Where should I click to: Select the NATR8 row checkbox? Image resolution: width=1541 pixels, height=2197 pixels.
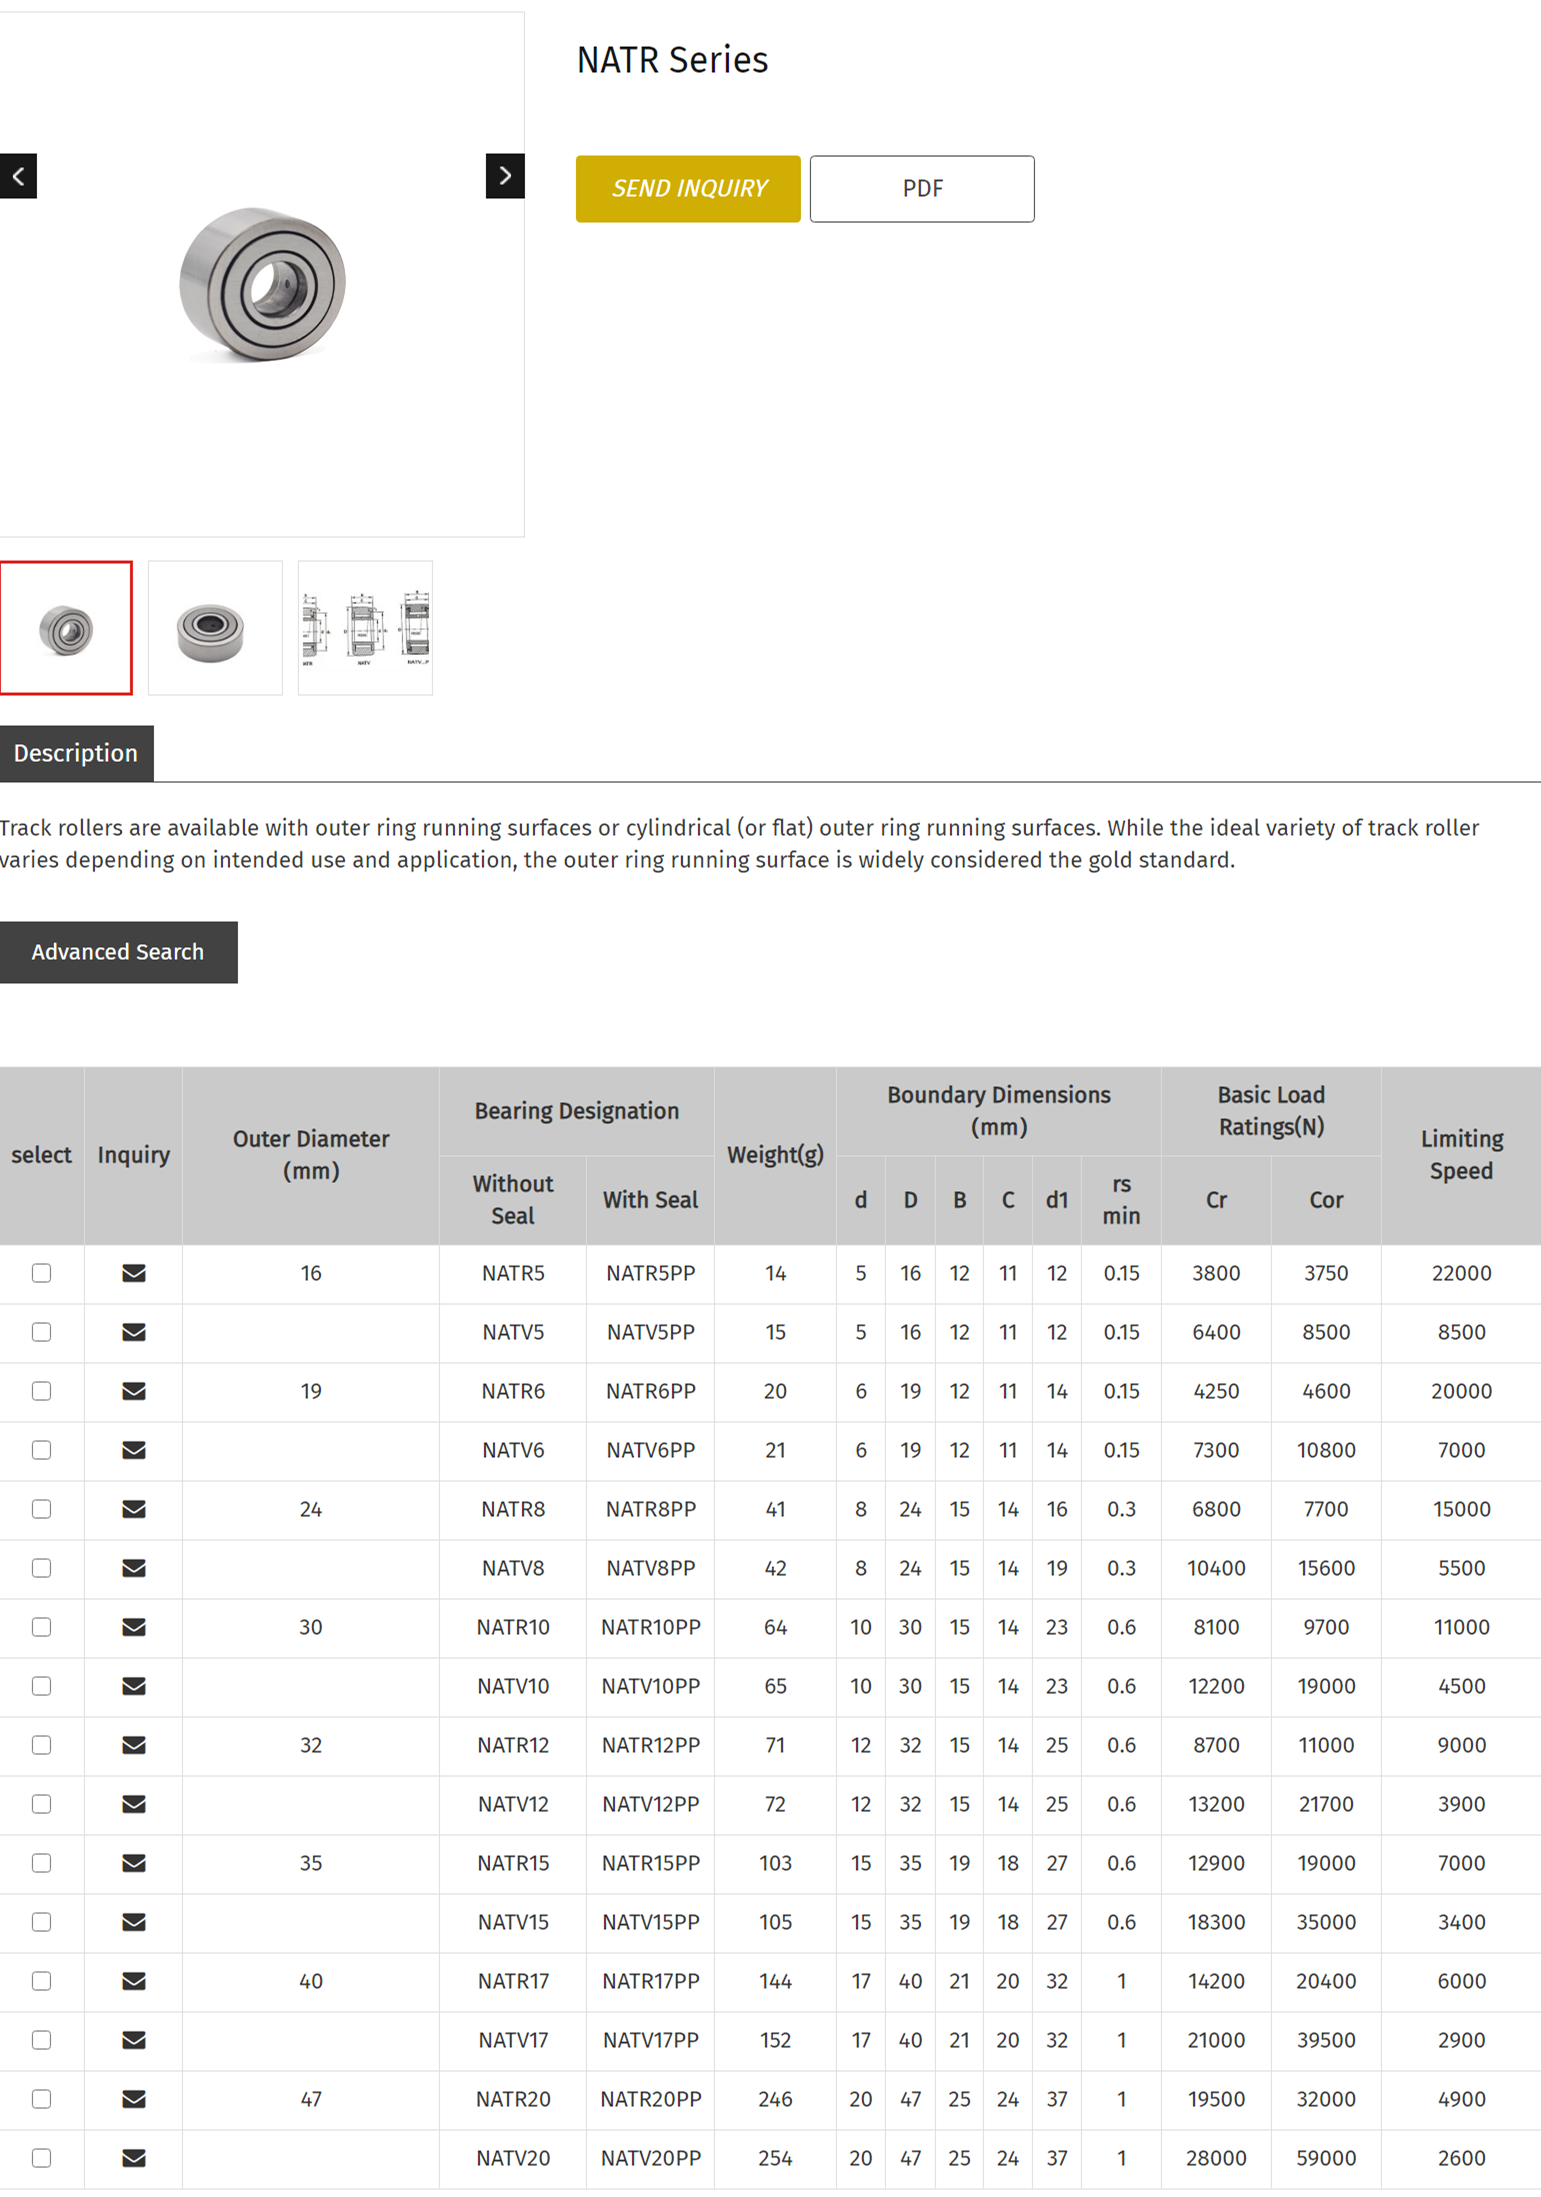41,1509
